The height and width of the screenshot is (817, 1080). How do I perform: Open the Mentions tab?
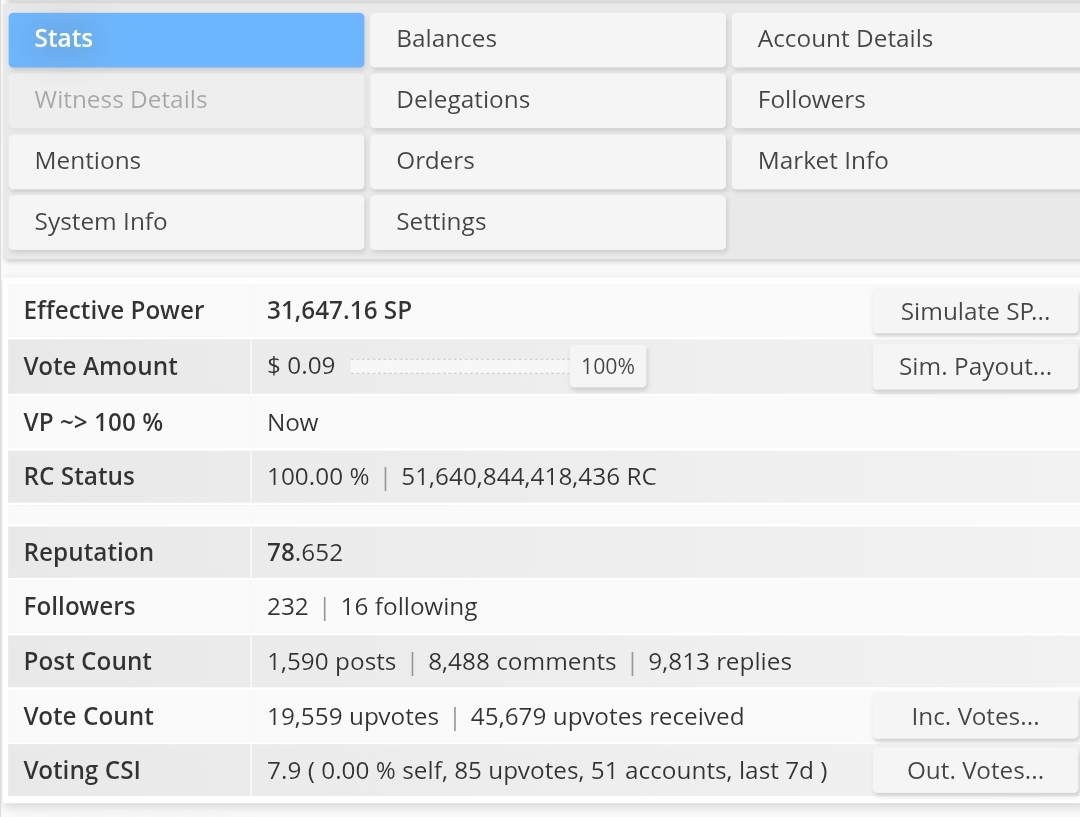(x=186, y=162)
